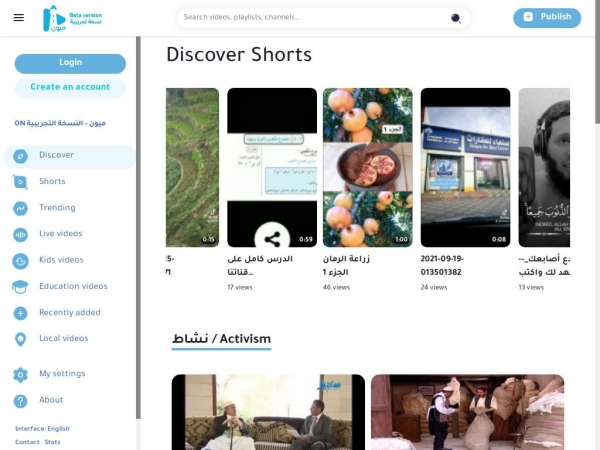The image size is (600, 450).
Task: Click the sidebar vertical scrollbar
Action: 139,228
